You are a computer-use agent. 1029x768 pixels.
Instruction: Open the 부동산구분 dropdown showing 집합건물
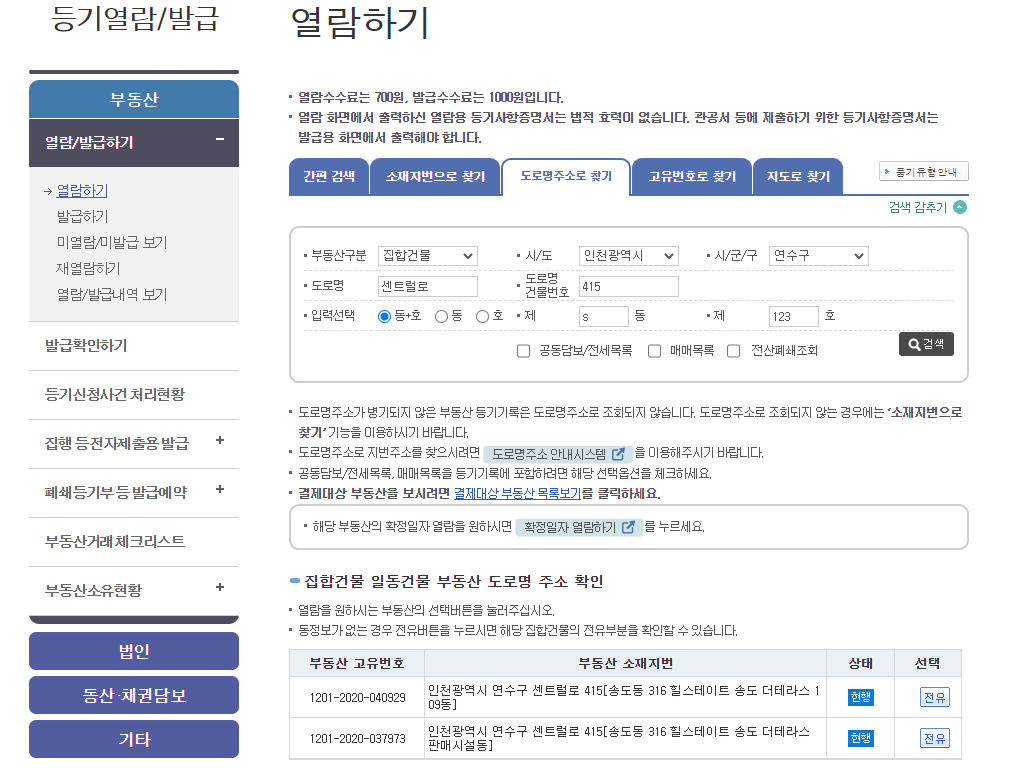[428, 255]
